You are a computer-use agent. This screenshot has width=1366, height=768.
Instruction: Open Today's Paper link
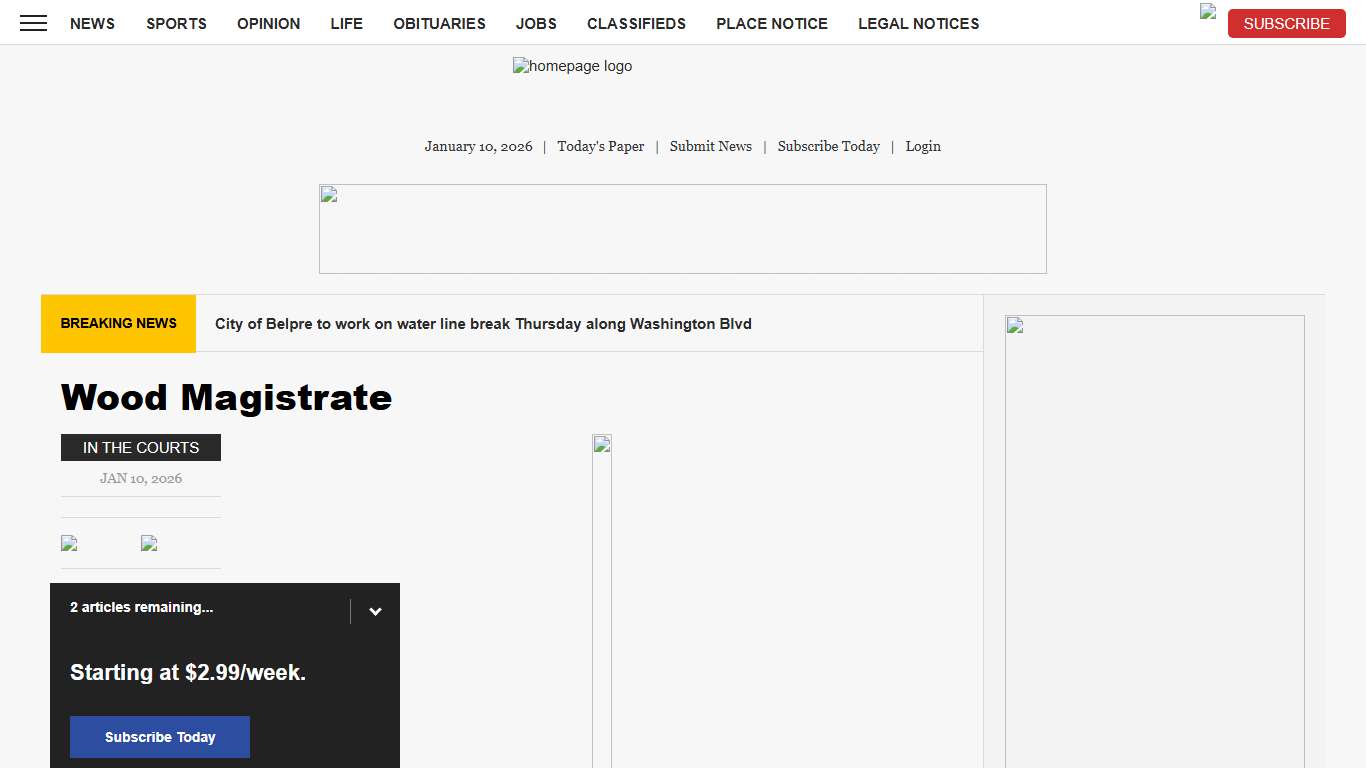pyautogui.click(x=600, y=146)
